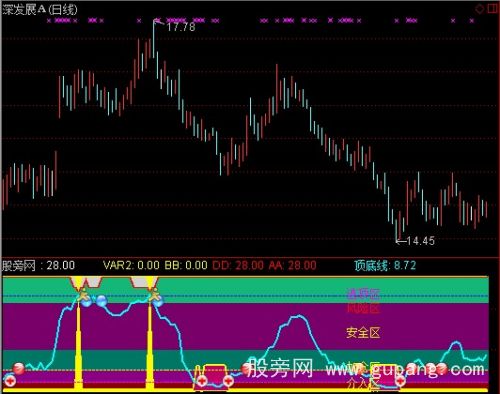The height and width of the screenshot is (394, 500).
Task: Select the DD: 28.00 indicator value
Action: pos(238,265)
